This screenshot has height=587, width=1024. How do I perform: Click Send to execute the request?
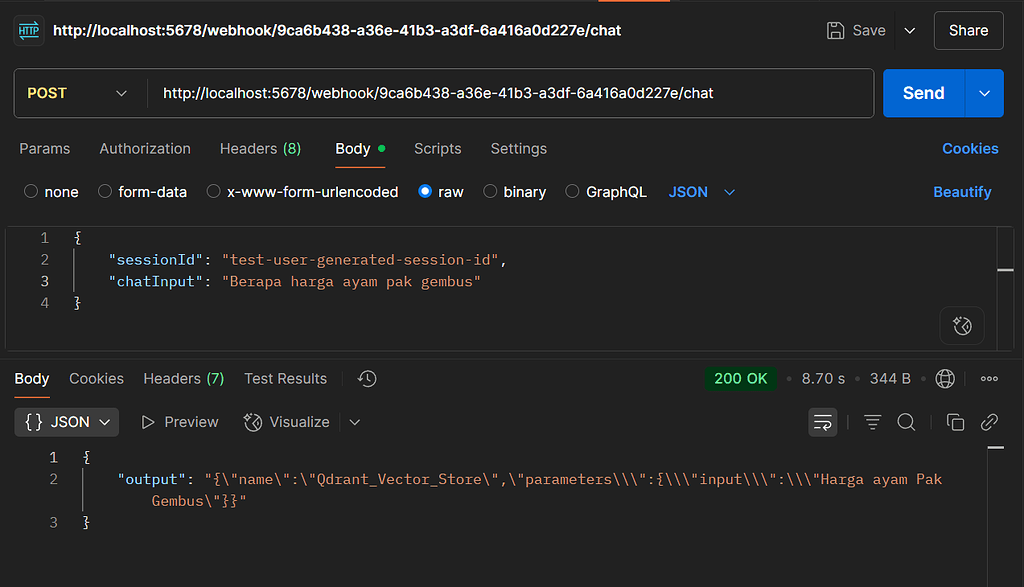click(923, 92)
